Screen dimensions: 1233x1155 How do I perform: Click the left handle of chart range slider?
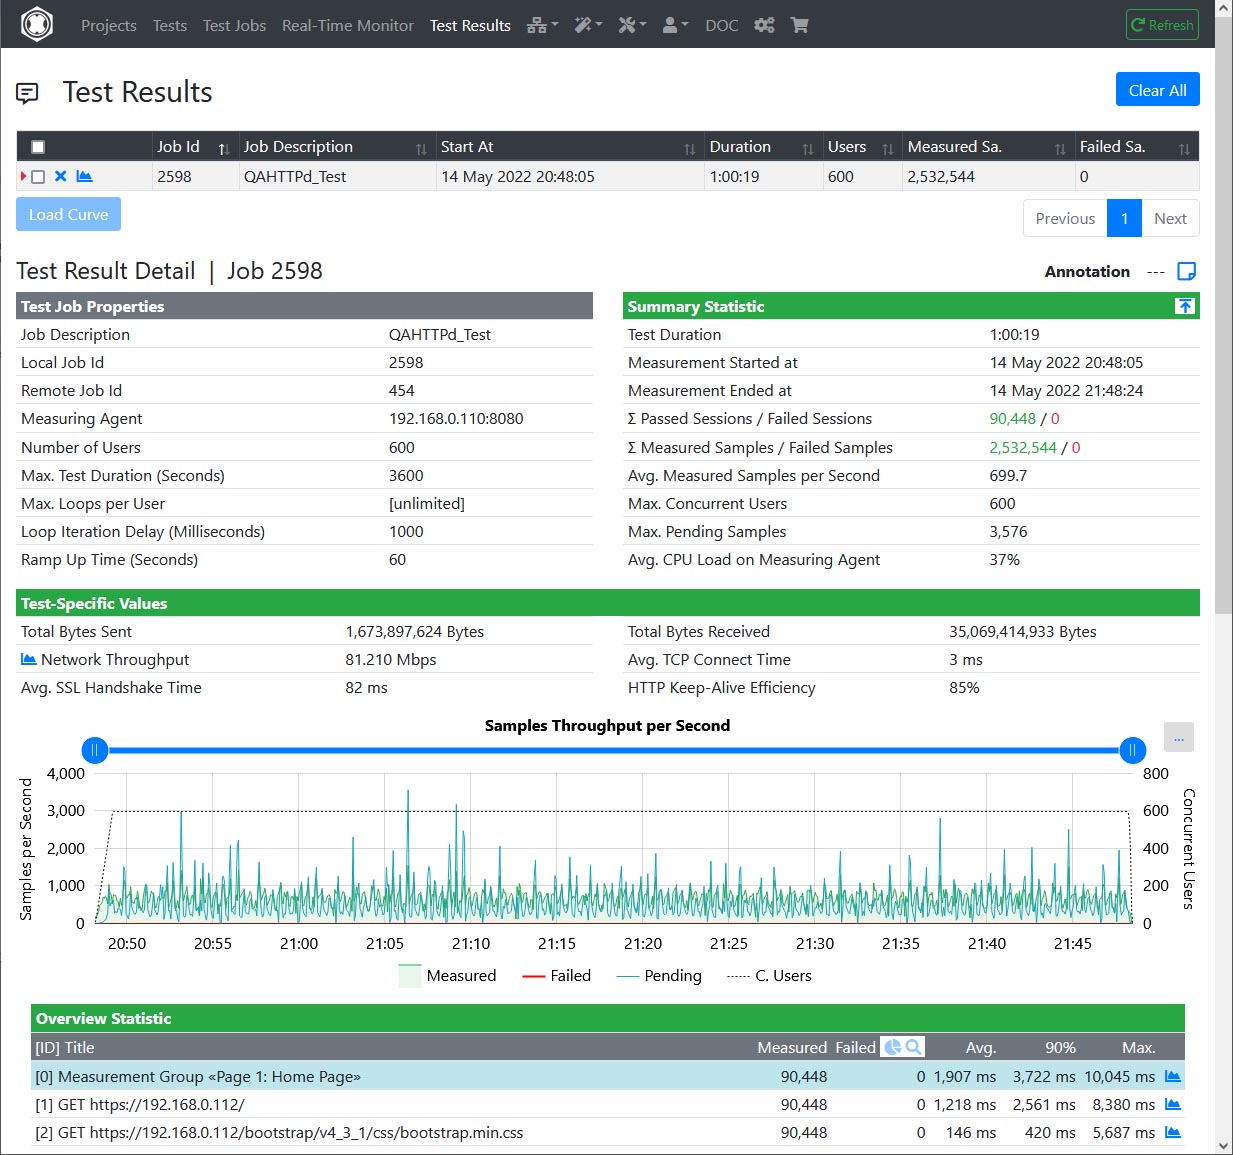point(94,750)
